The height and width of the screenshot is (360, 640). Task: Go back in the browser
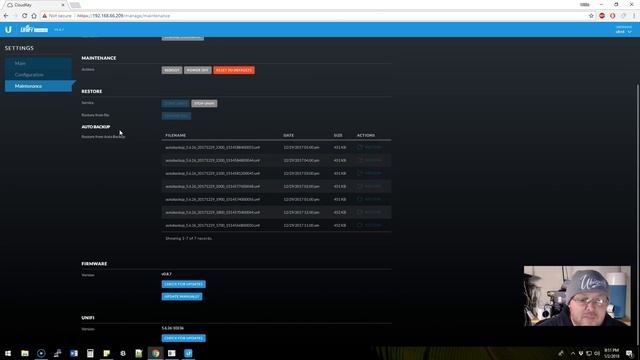click(x=6, y=16)
